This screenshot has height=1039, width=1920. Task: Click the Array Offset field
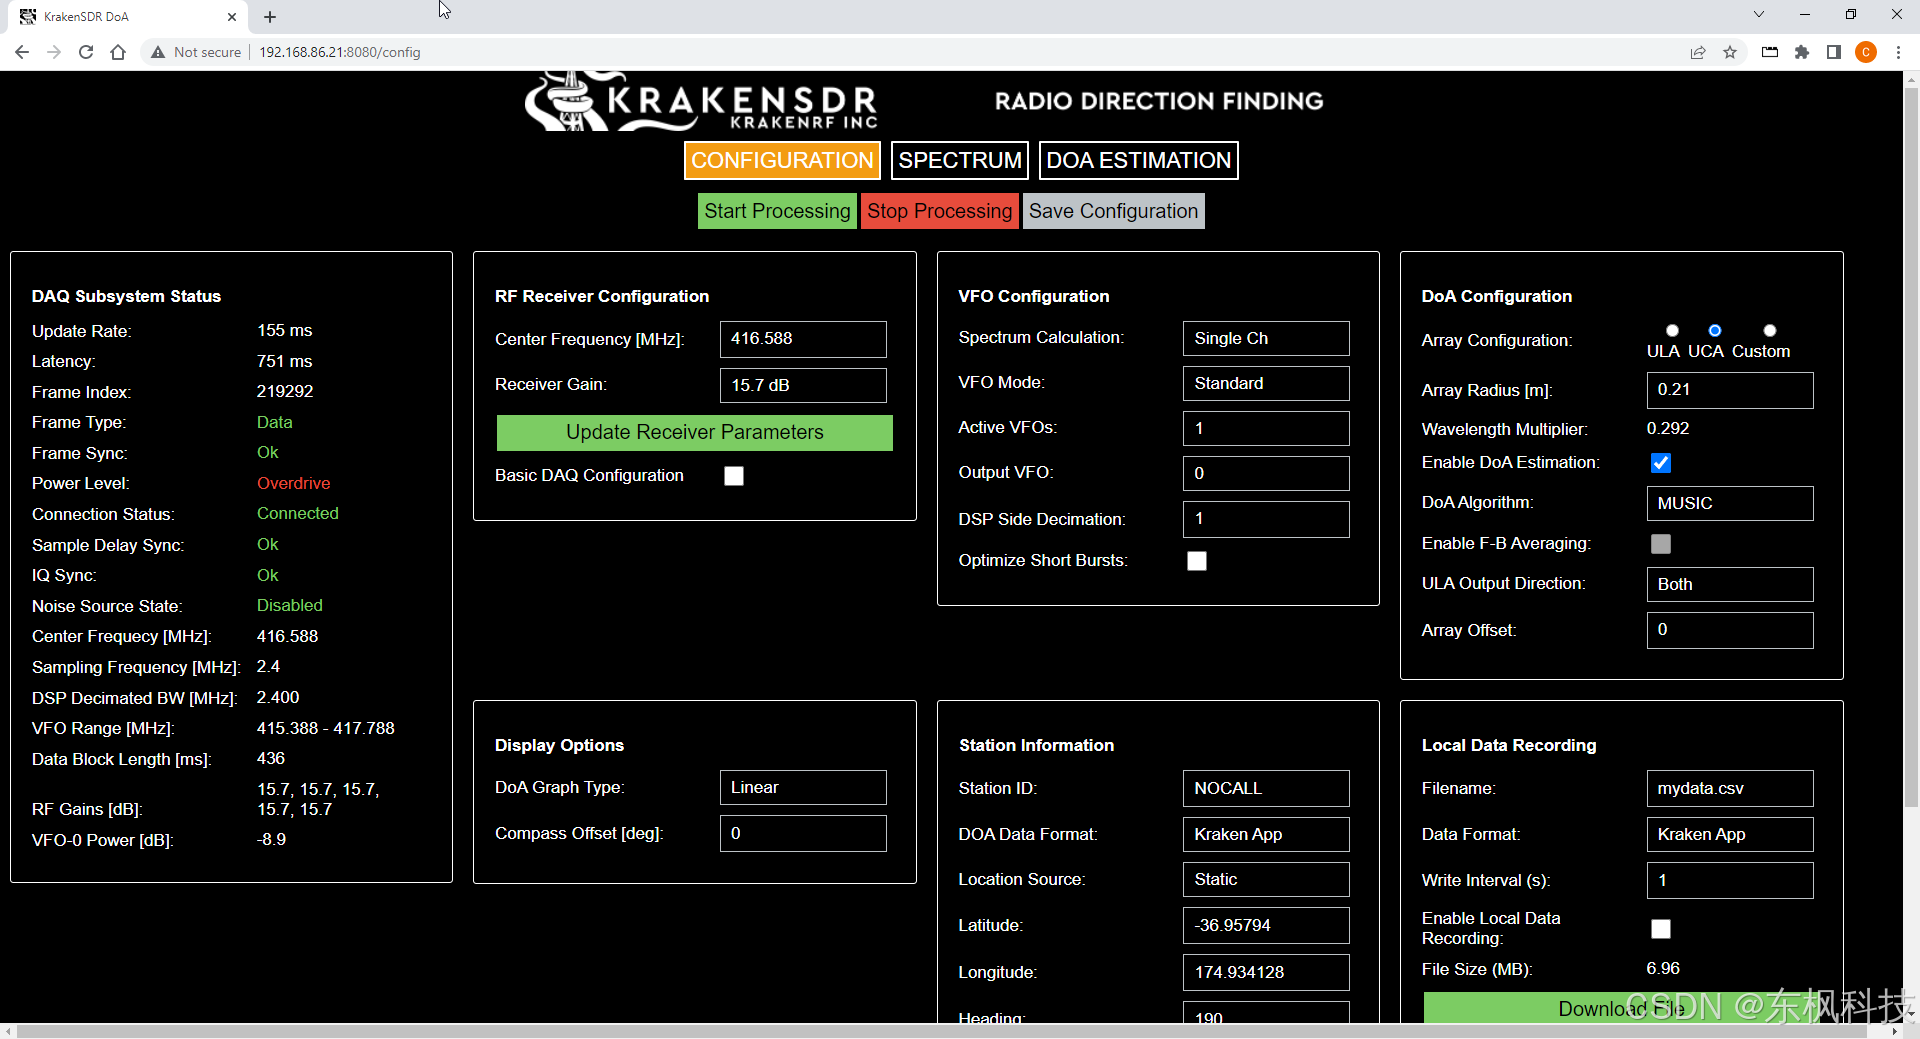click(x=1730, y=630)
